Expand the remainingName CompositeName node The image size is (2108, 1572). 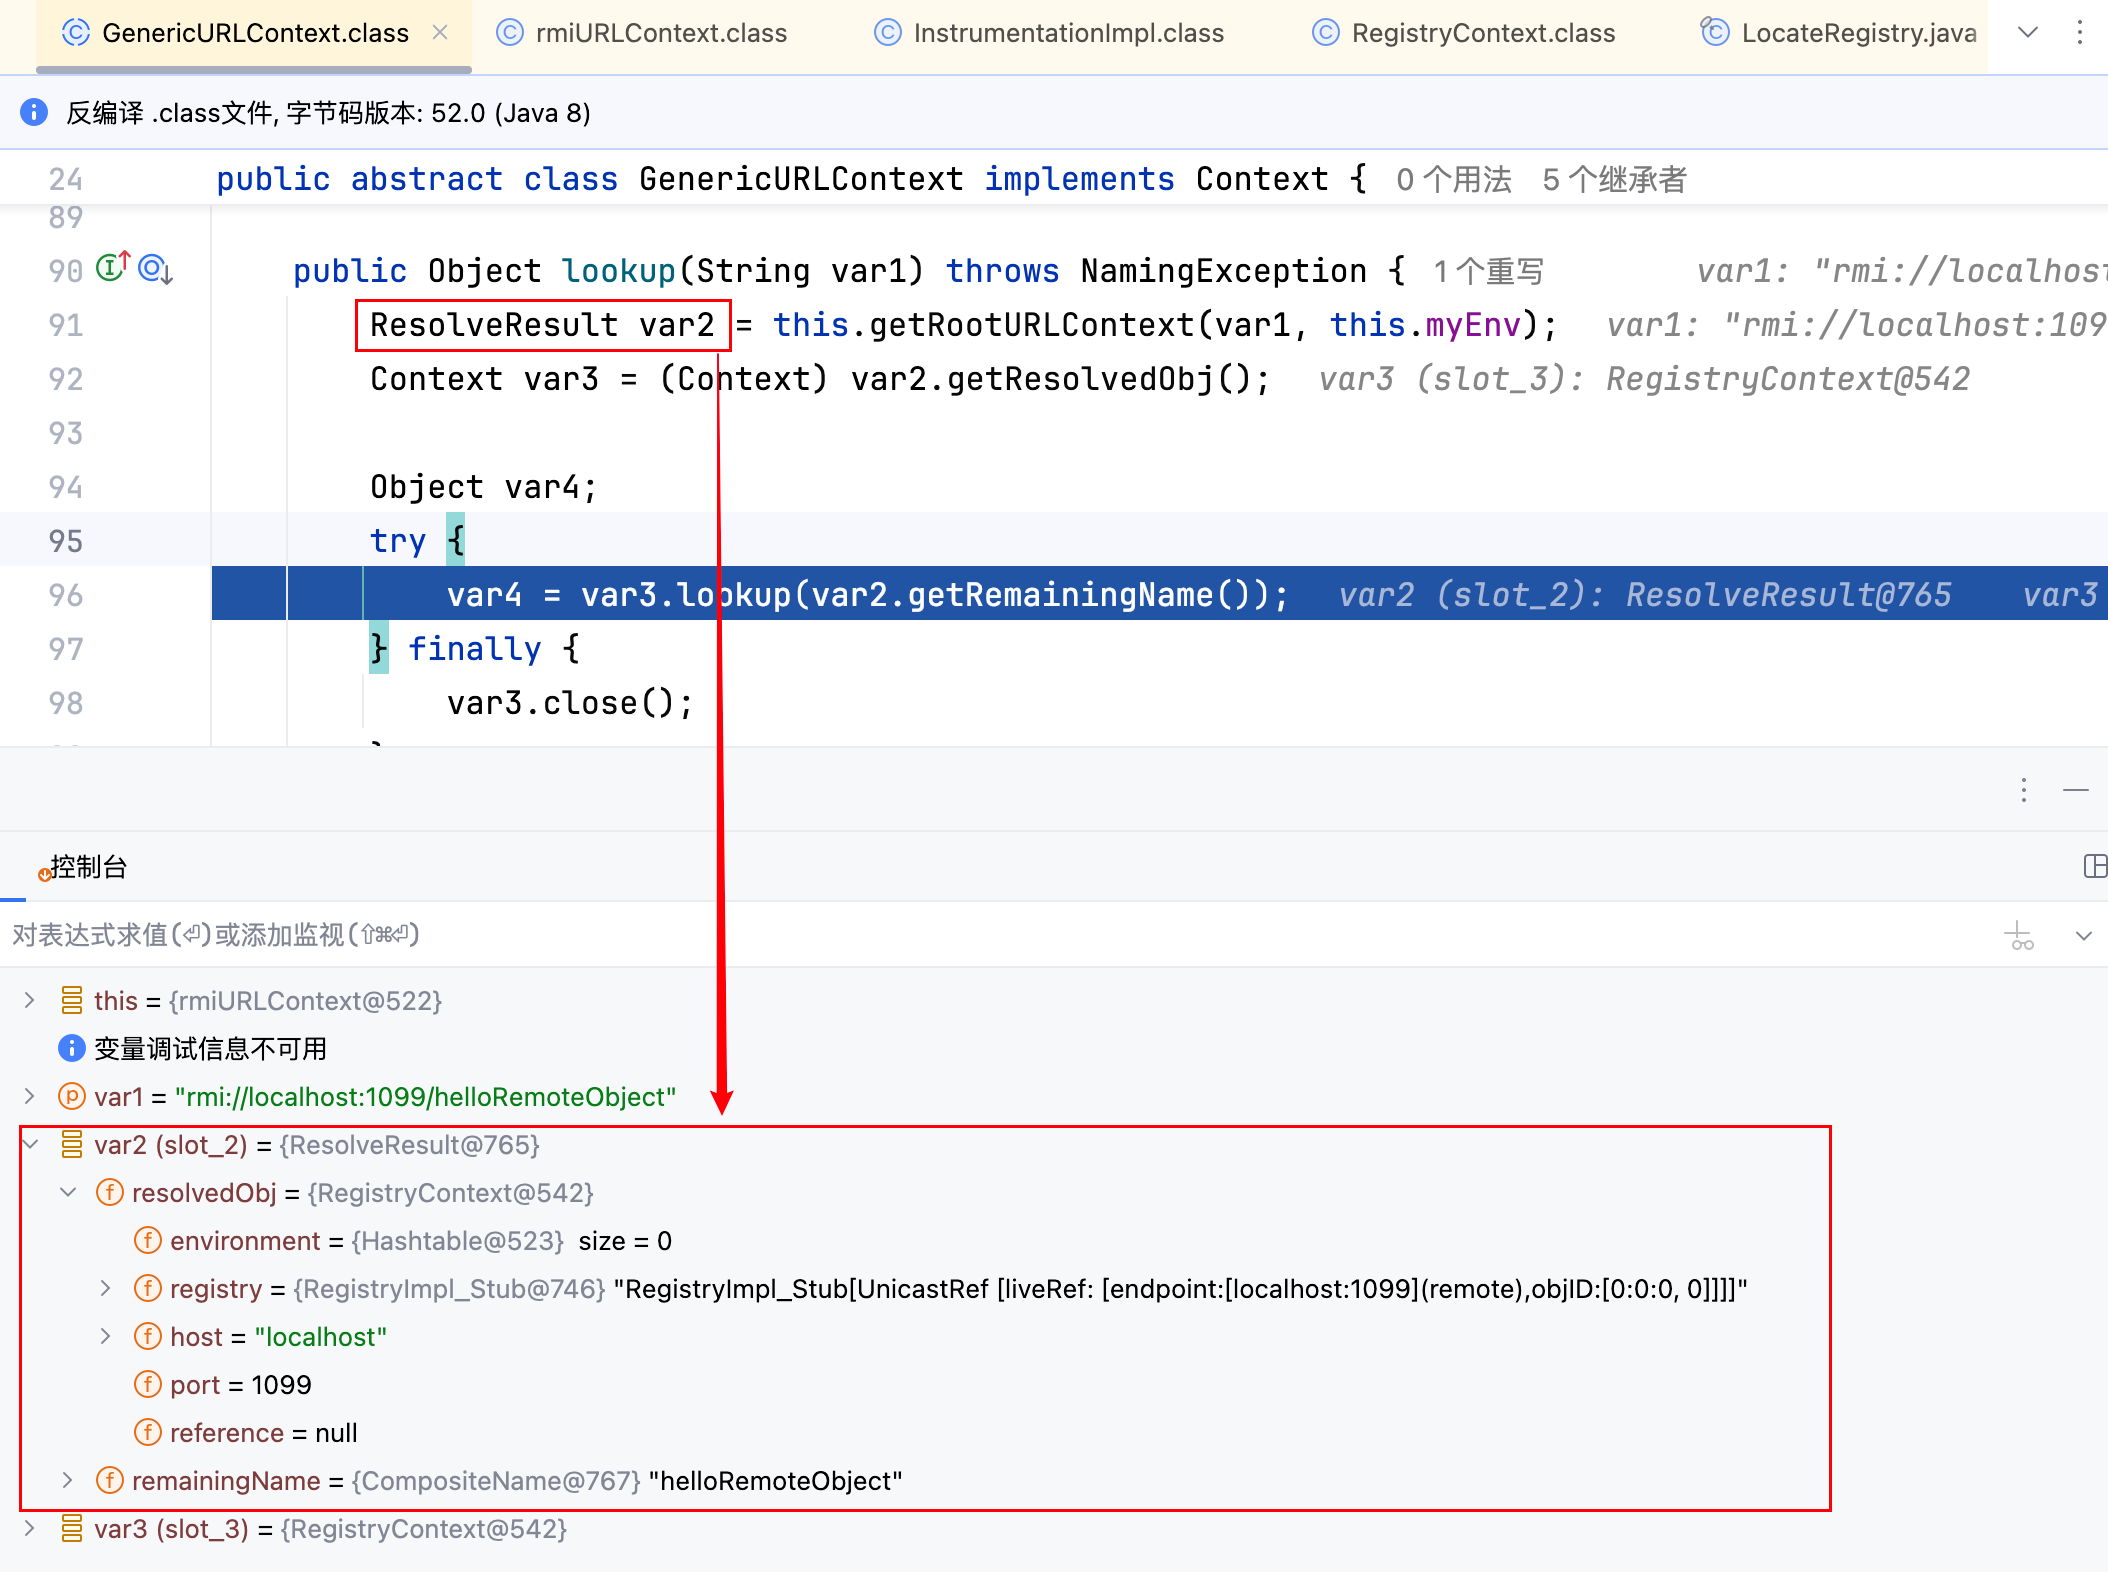point(68,1480)
